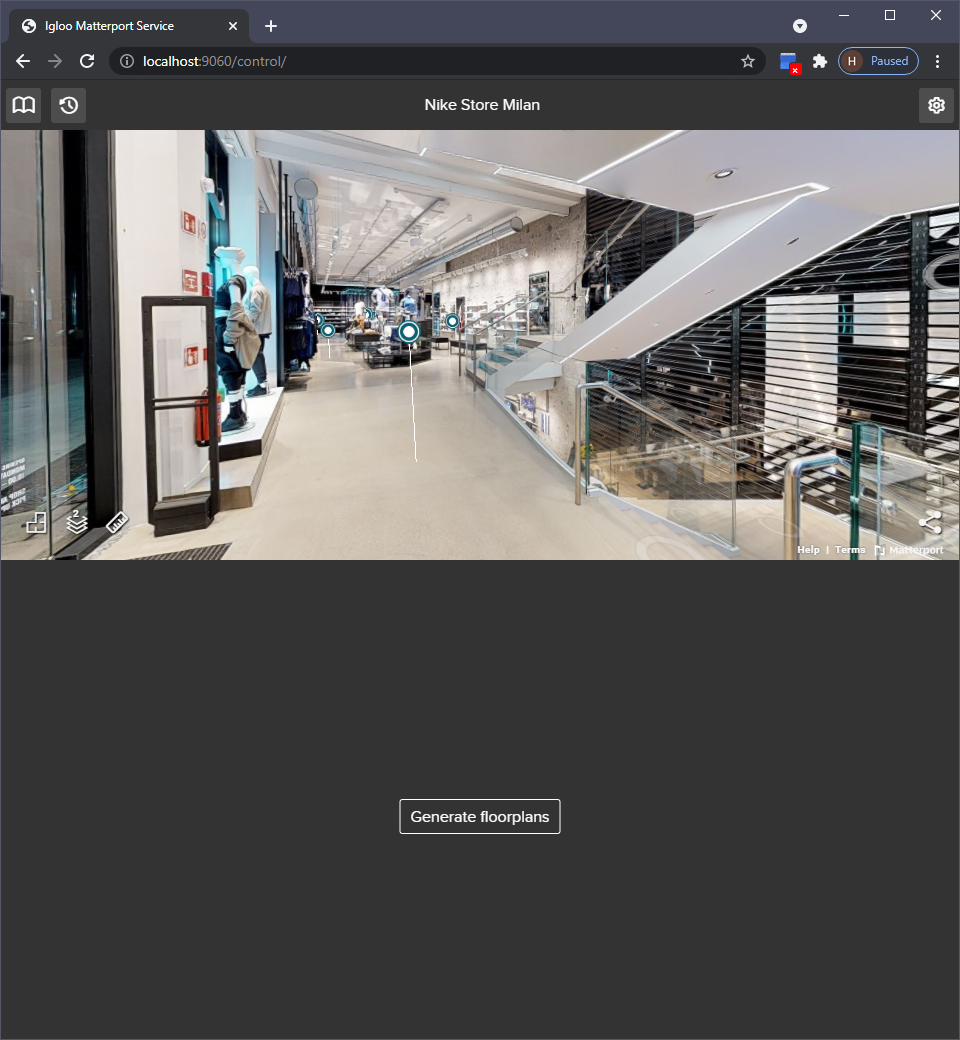Reload the page in the browser
This screenshot has height=1040, width=960.
pyautogui.click(x=87, y=61)
